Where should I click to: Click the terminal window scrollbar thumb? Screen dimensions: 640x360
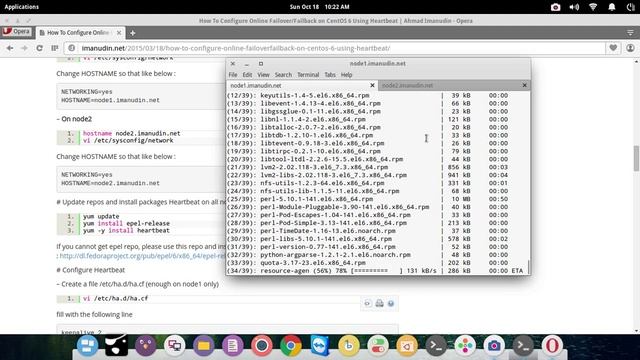(529, 267)
